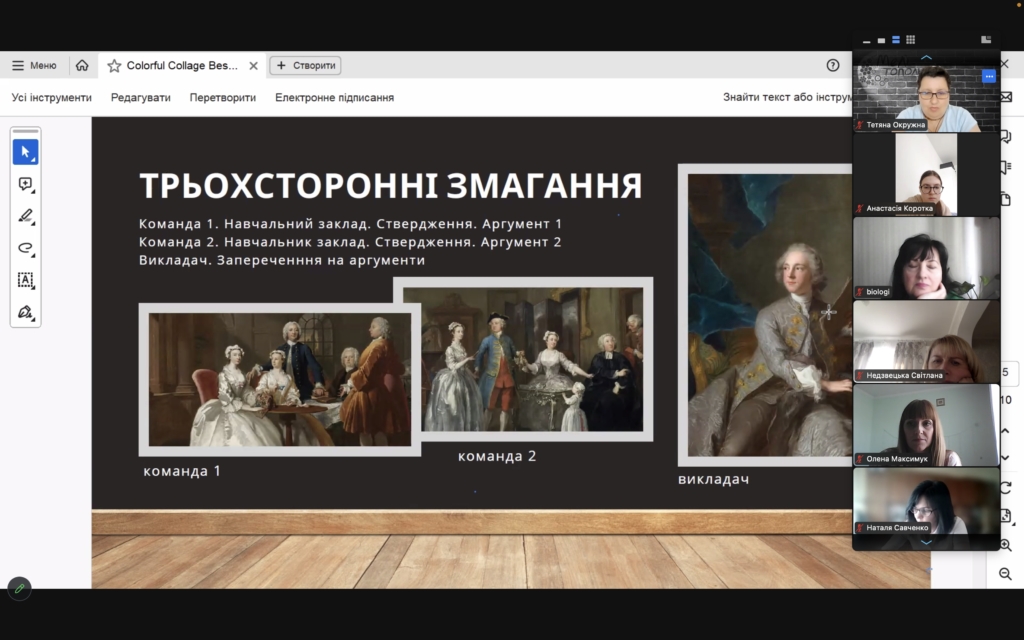Screen dimensions: 1024x640
Task: Switch to the Colorful Collage Bes... tab
Action: (182, 65)
